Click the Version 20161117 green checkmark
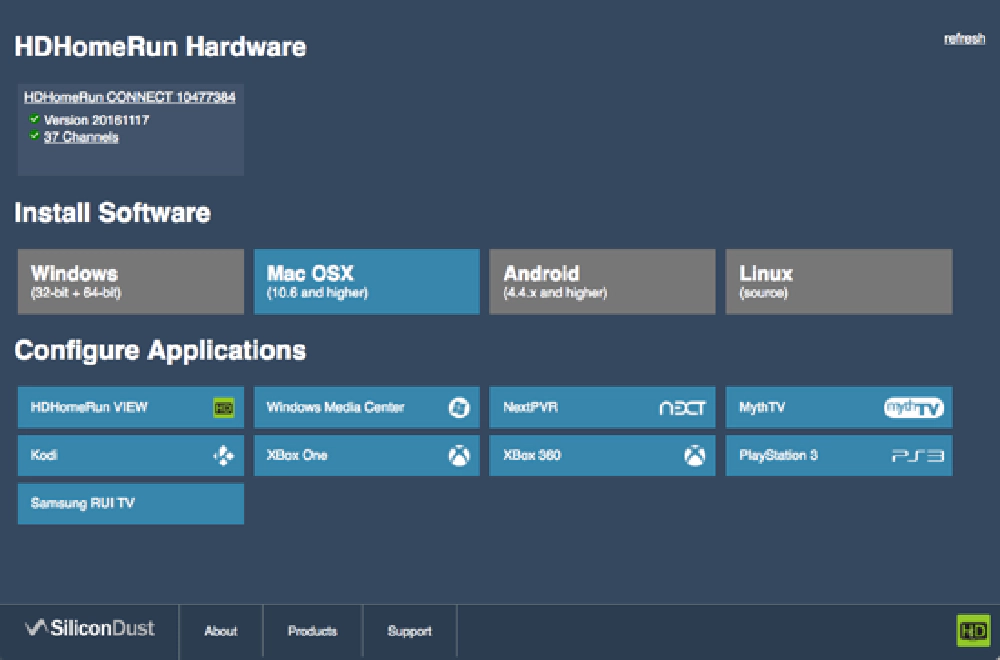This screenshot has width=1000, height=660. tap(34, 119)
